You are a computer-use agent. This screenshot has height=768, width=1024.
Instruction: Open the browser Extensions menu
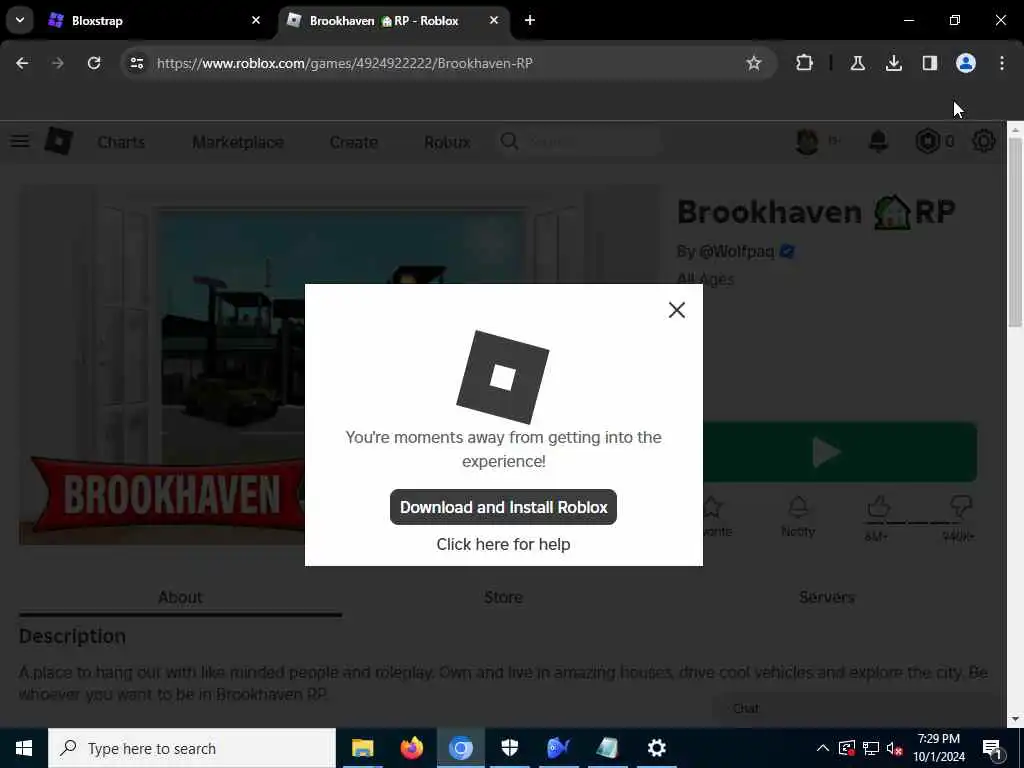point(805,63)
